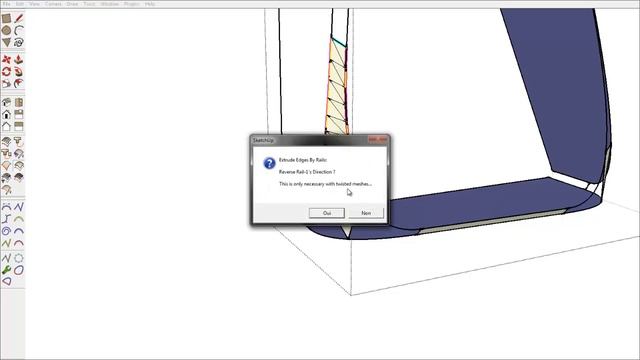This screenshot has height=360, width=640.
Task: Select the Arc drawing tool
Action: pos(19,31)
